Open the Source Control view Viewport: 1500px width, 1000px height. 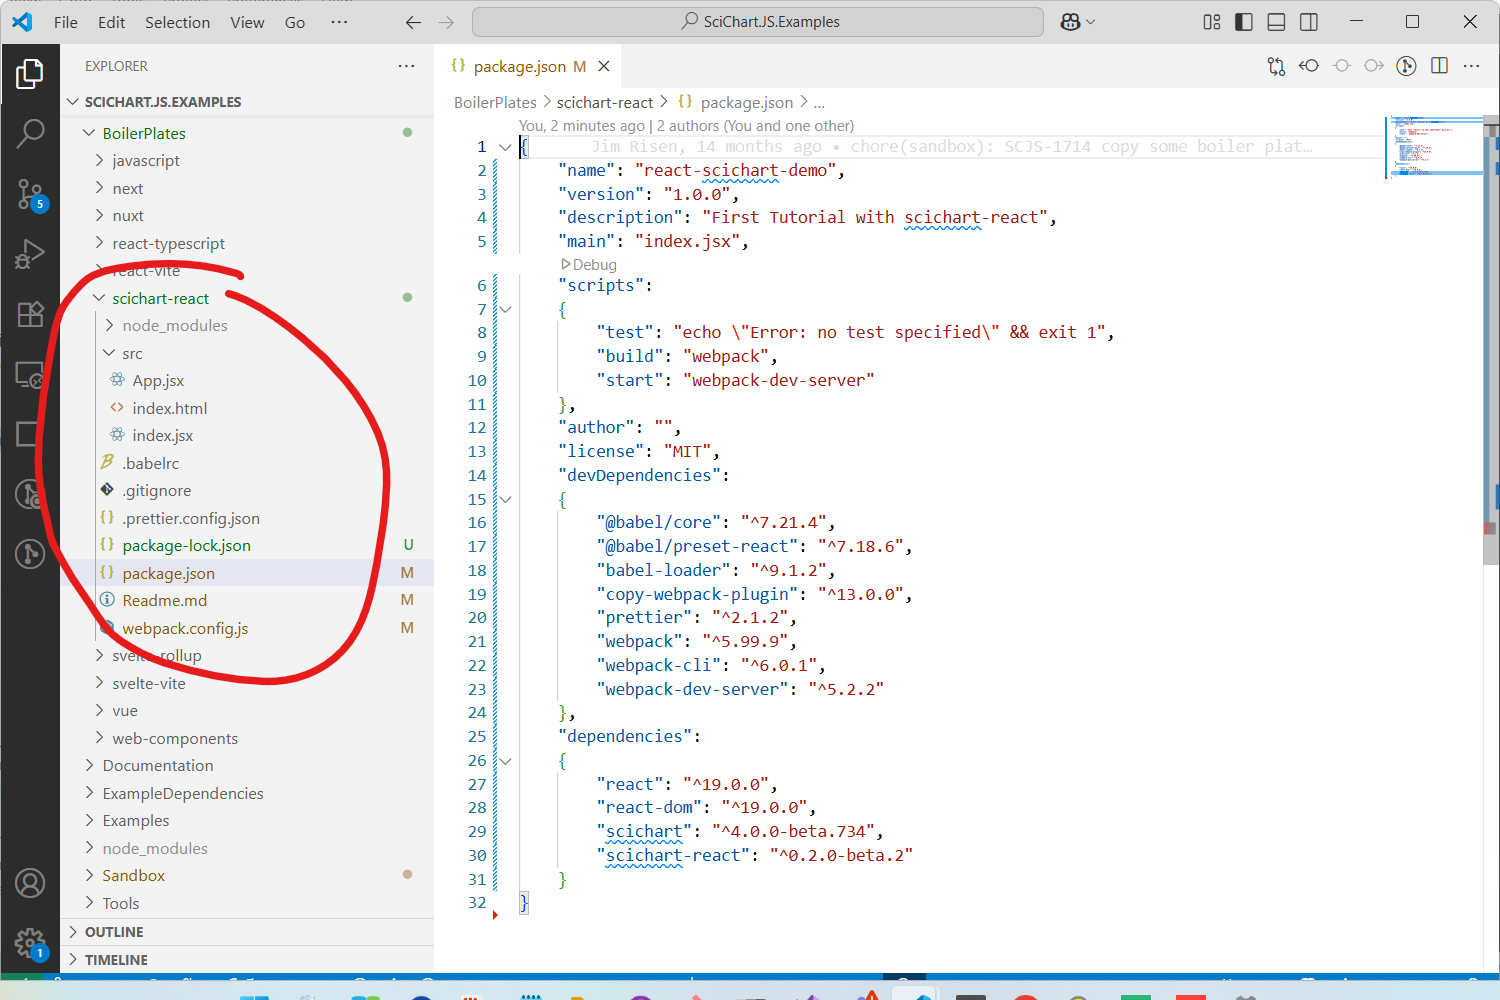coord(30,194)
